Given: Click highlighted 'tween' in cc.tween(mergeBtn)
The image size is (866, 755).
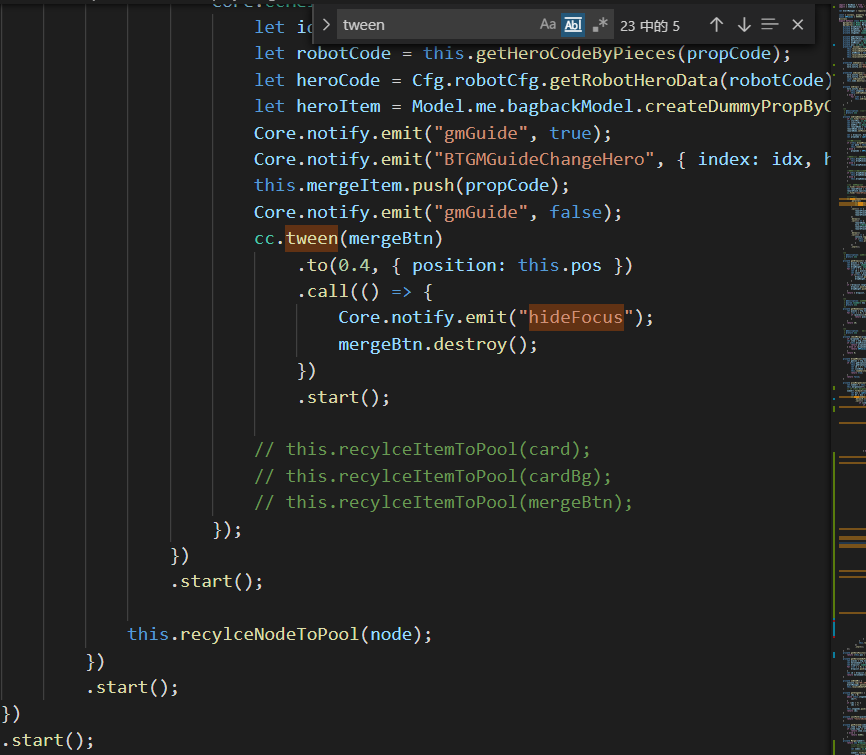Looking at the screenshot, I should tap(311, 239).
